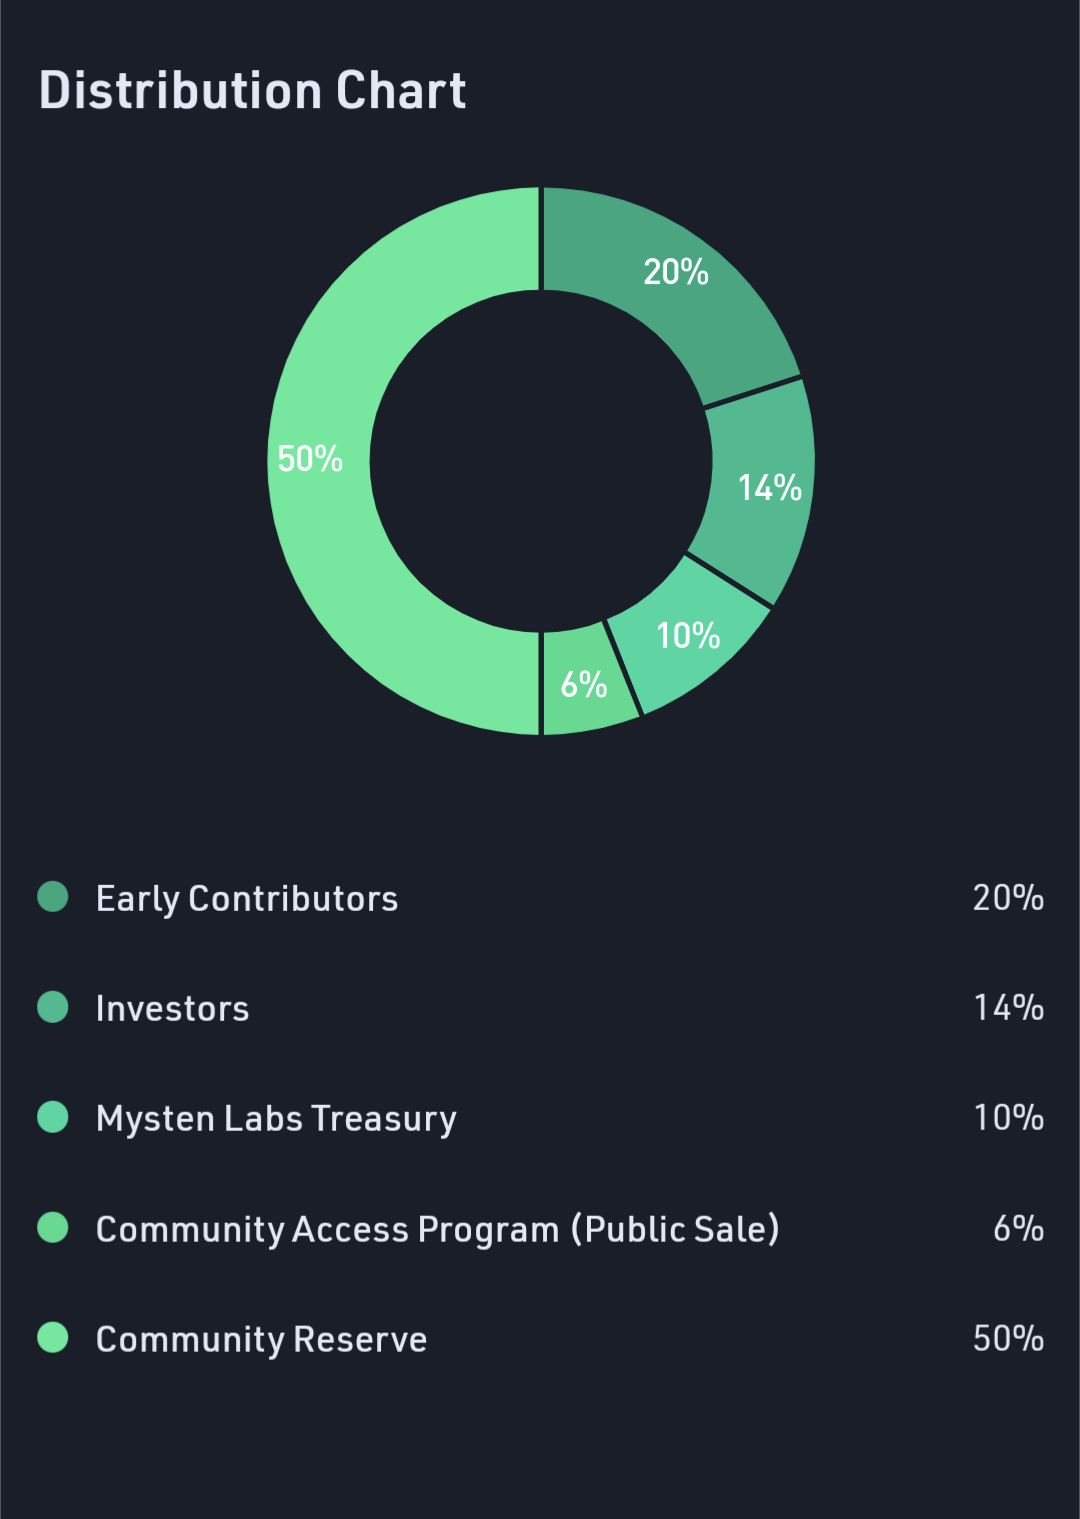Click the Distribution Chart heading
The width and height of the screenshot is (1080, 1519).
tap(252, 90)
